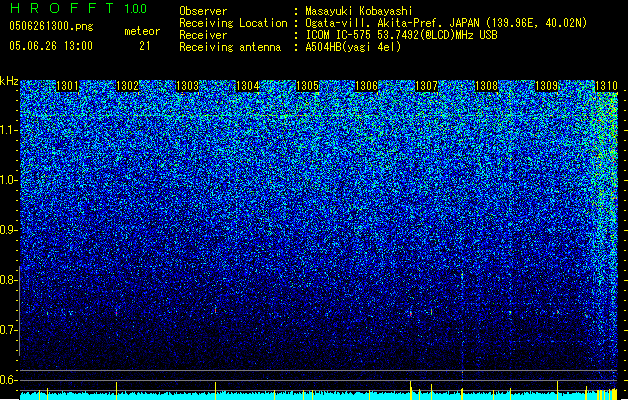Click the meteor count label
Image resolution: width=629 pixels, height=400 pixels.
coord(142,31)
